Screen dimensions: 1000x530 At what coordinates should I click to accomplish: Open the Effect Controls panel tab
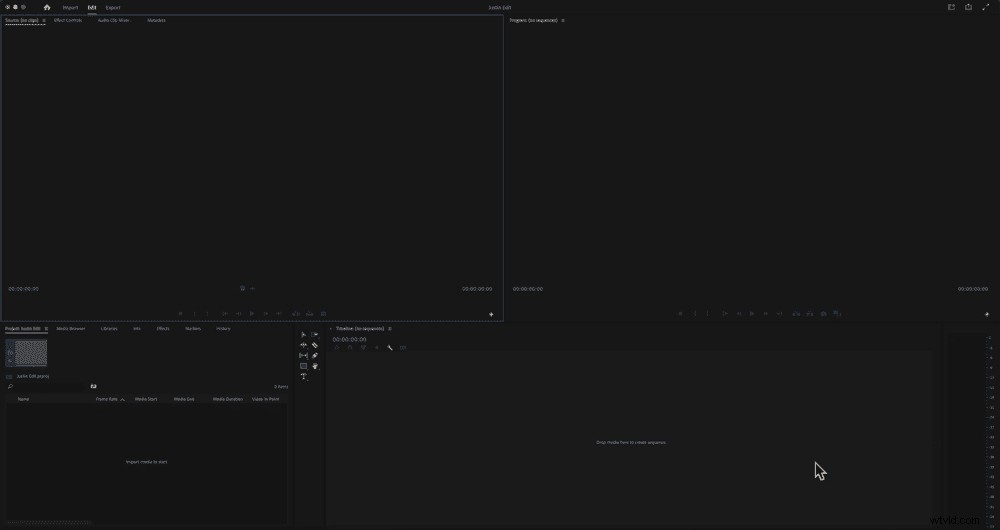[68, 20]
